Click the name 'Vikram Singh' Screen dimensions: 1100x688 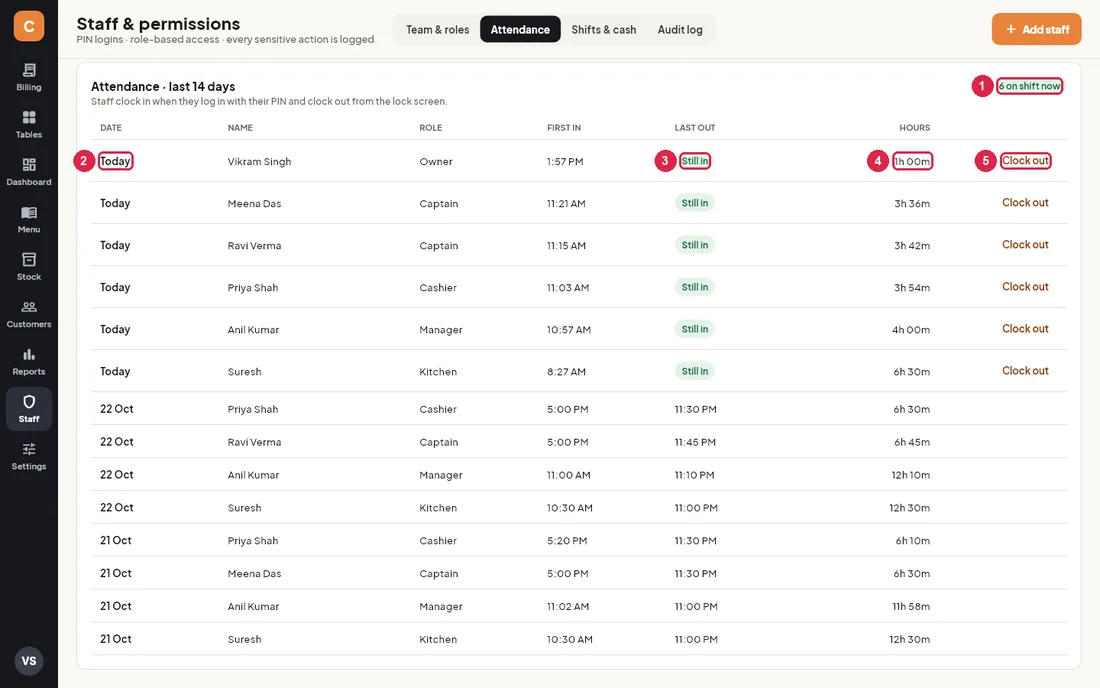point(259,161)
